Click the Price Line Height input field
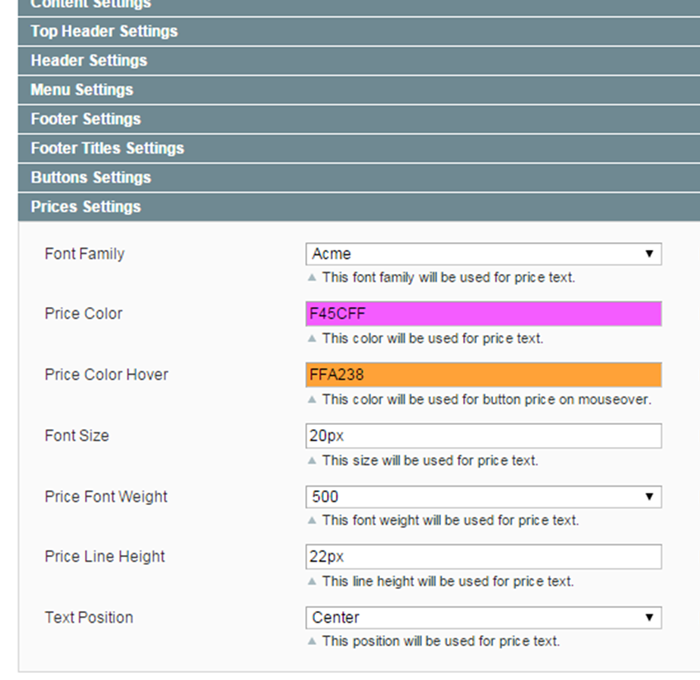The height and width of the screenshot is (680, 700). click(483, 557)
